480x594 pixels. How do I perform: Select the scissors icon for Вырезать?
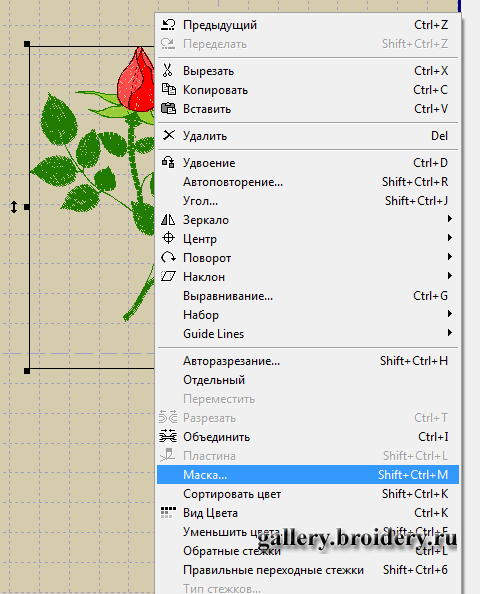pyautogui.click(x=167, y=70)
